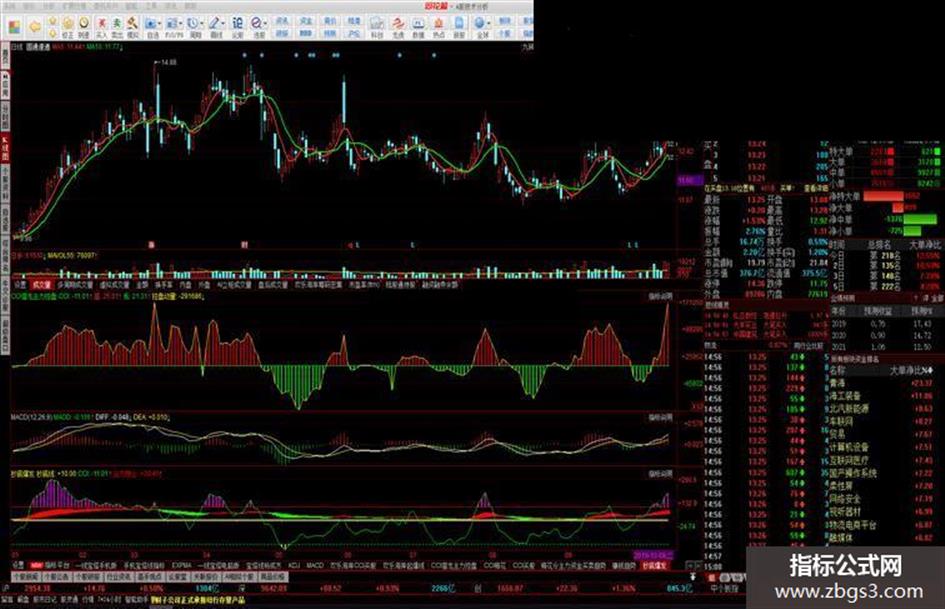945x609 pixels.
Task: Click the F10/F9 info toolbar icon
Action: coord(172,28)
